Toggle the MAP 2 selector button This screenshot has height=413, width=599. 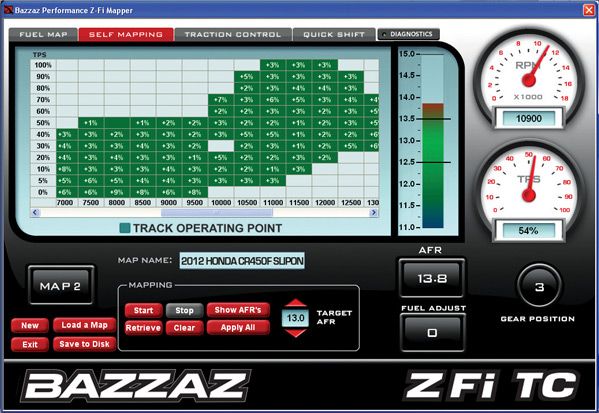pyautogui.click(x=61, y=286)
